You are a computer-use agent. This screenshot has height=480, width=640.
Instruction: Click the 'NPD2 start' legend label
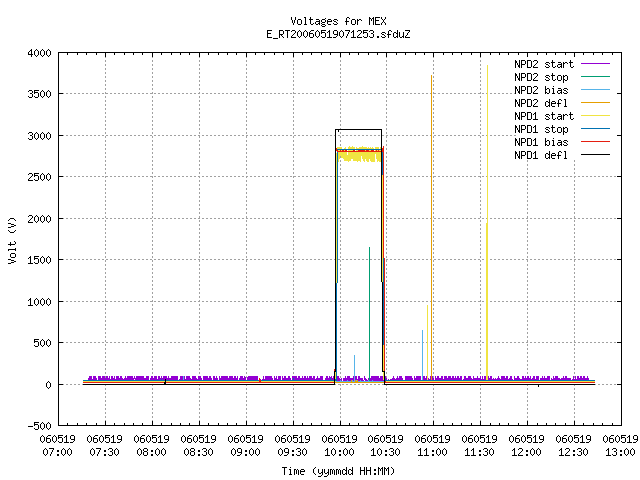tap(544, 64)
